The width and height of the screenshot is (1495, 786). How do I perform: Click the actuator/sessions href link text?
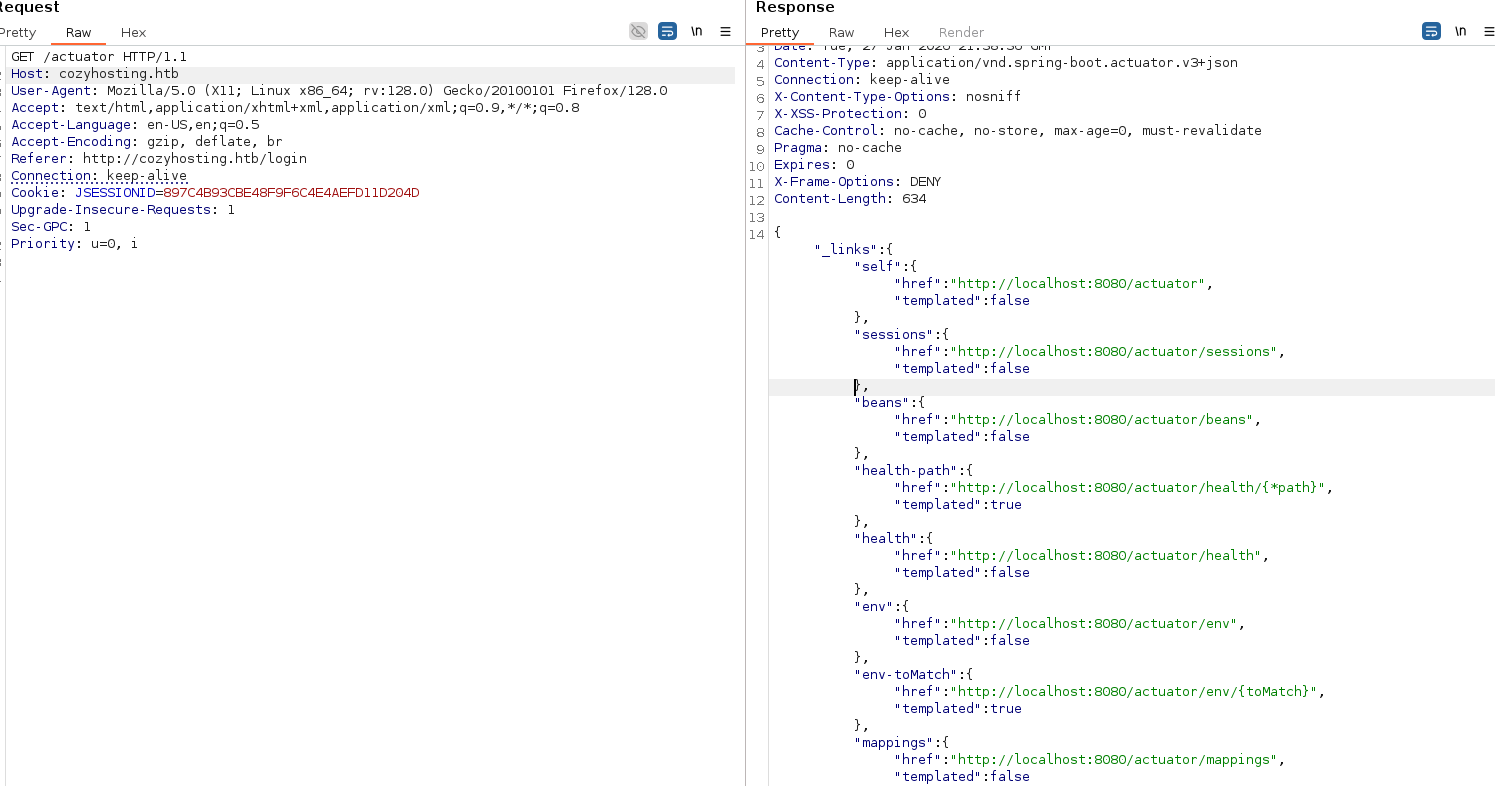point(1115,352)
